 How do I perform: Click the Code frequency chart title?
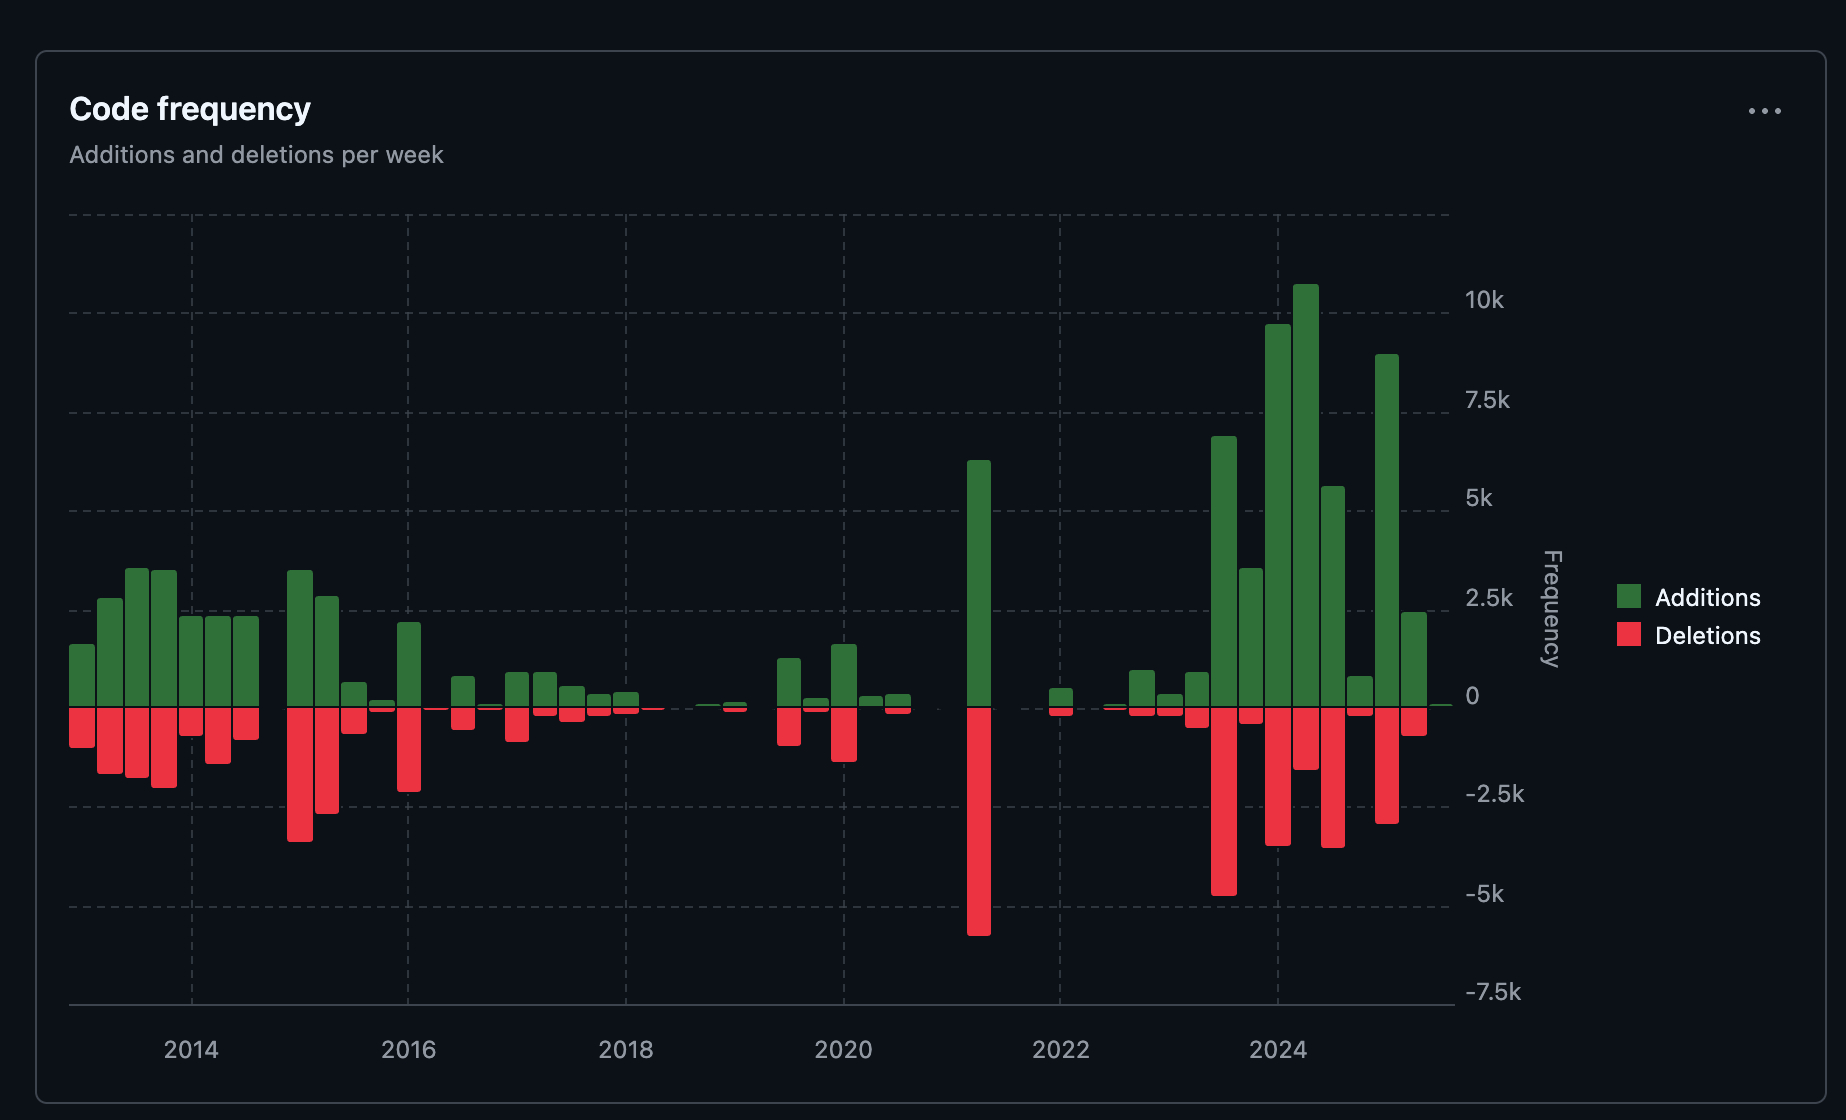pos(190,109)
